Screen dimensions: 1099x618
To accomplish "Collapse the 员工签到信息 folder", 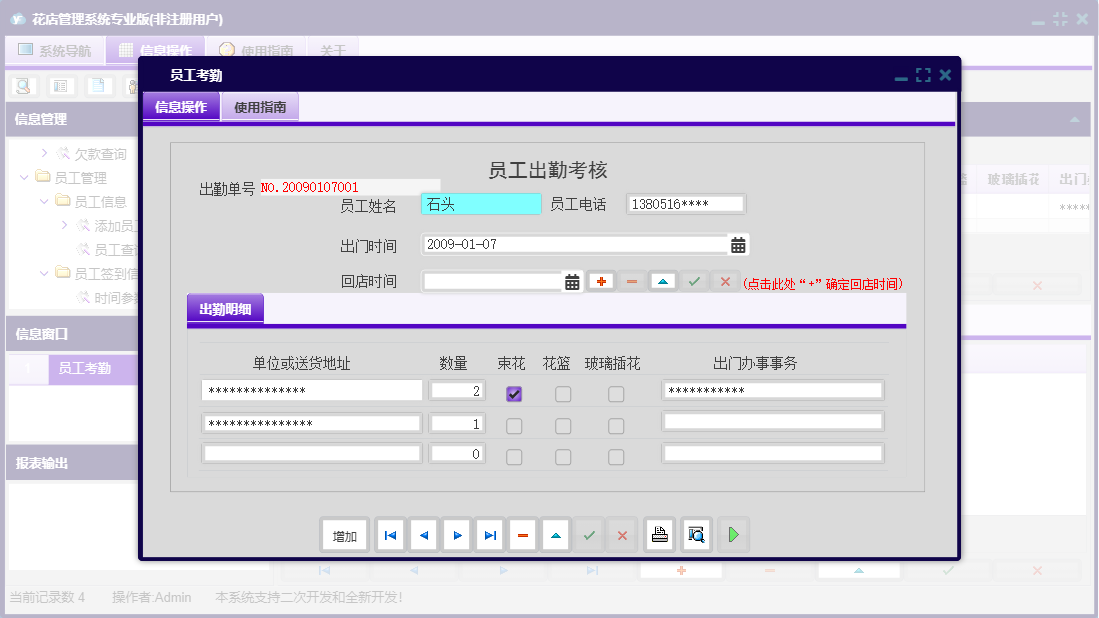I will [x=95, y=272].
